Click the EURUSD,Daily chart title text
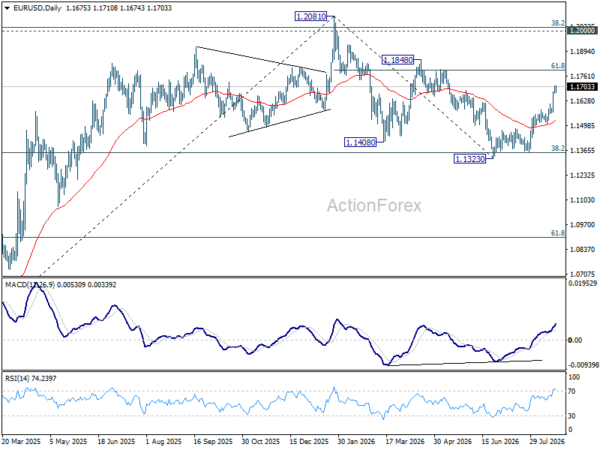600x450 pixels. [x=37, y=8]
